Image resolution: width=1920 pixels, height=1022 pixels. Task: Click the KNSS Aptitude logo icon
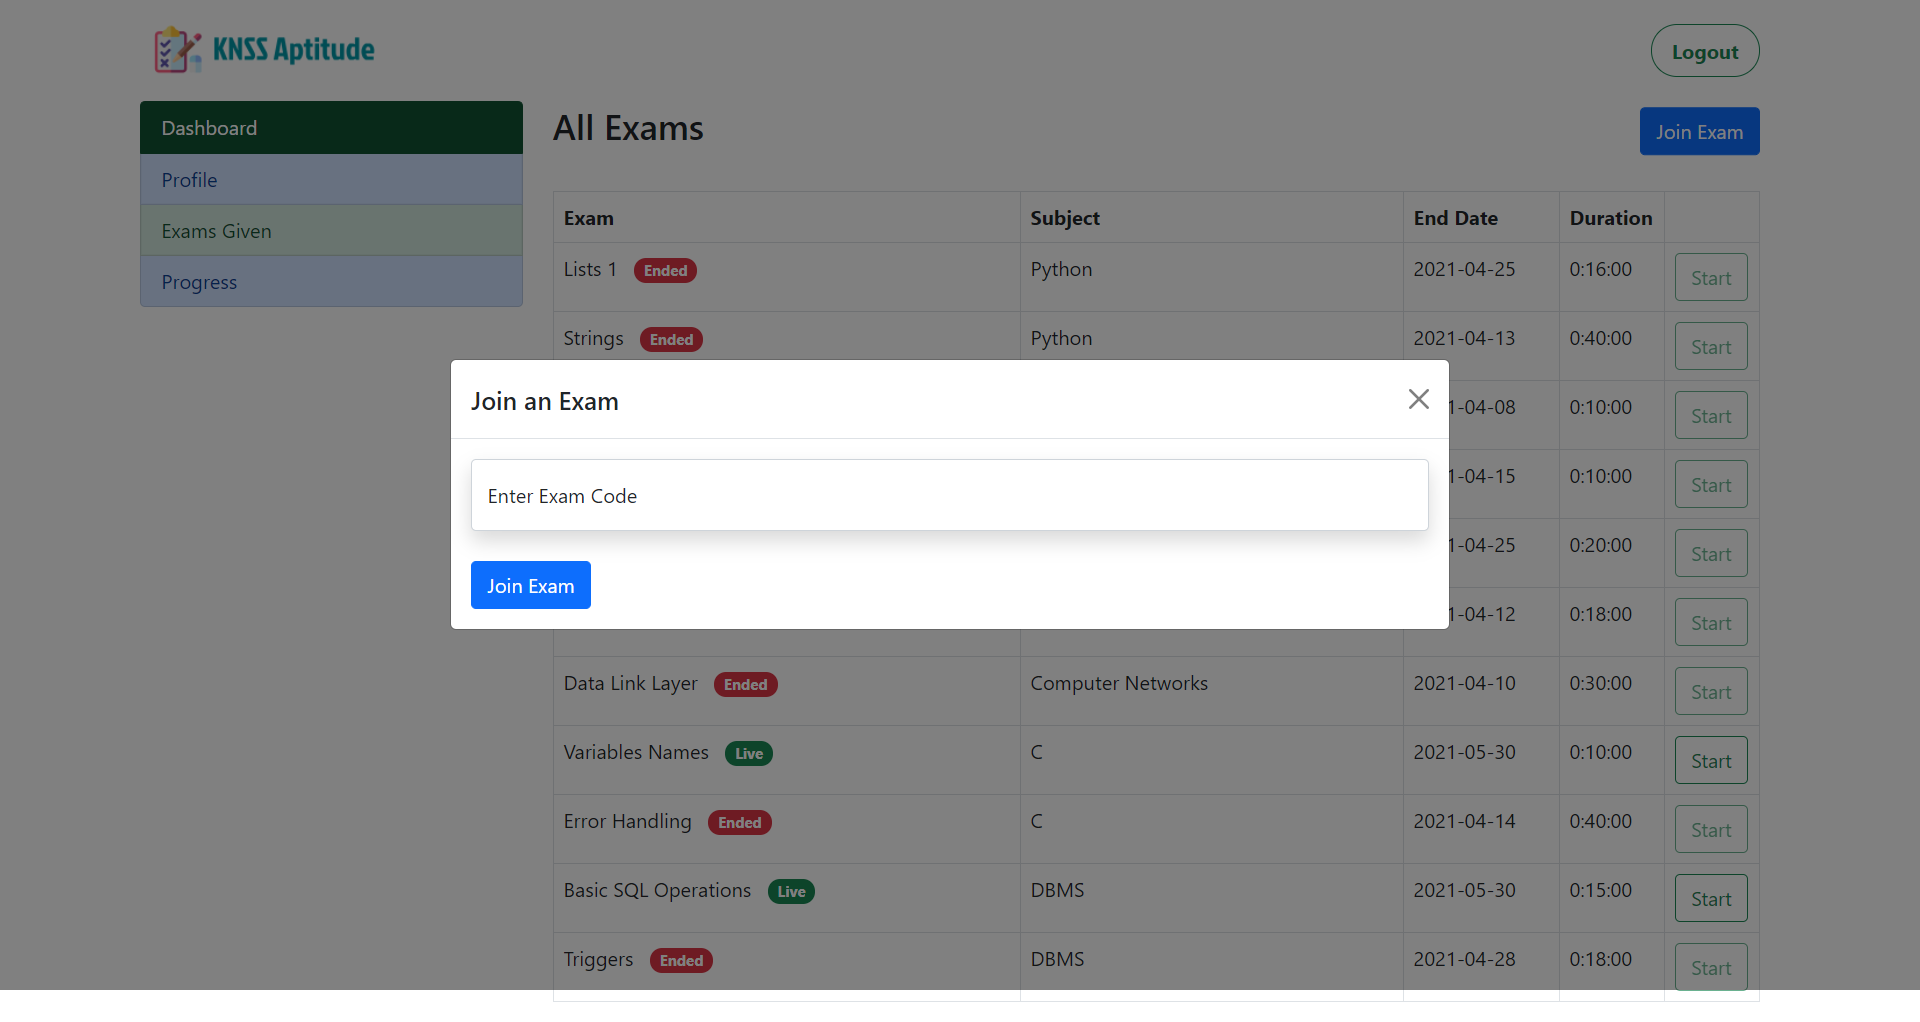click(x=176, y=50)
